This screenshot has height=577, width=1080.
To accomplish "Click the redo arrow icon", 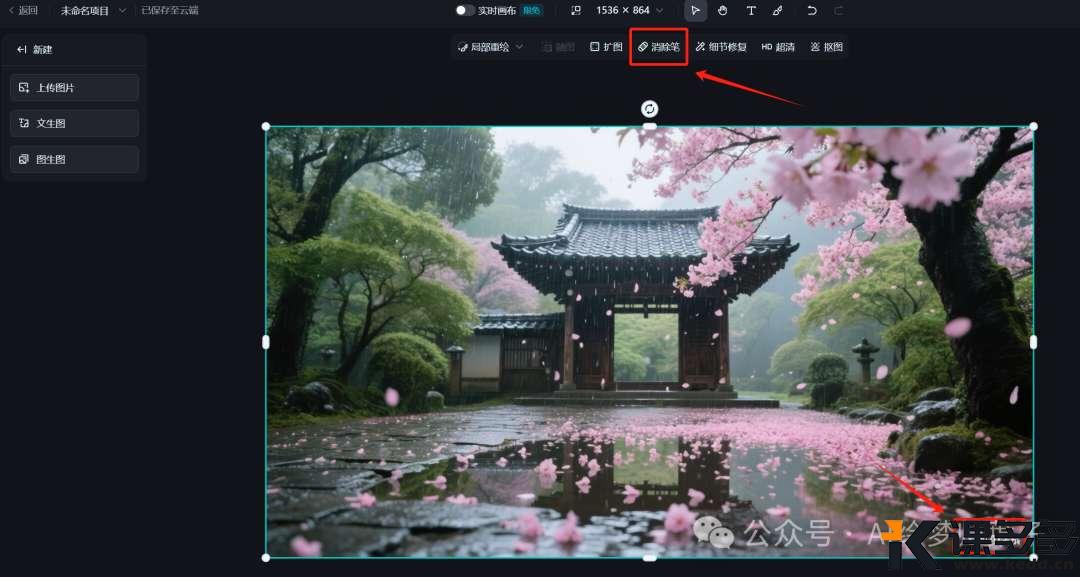I will pos(838,11).
